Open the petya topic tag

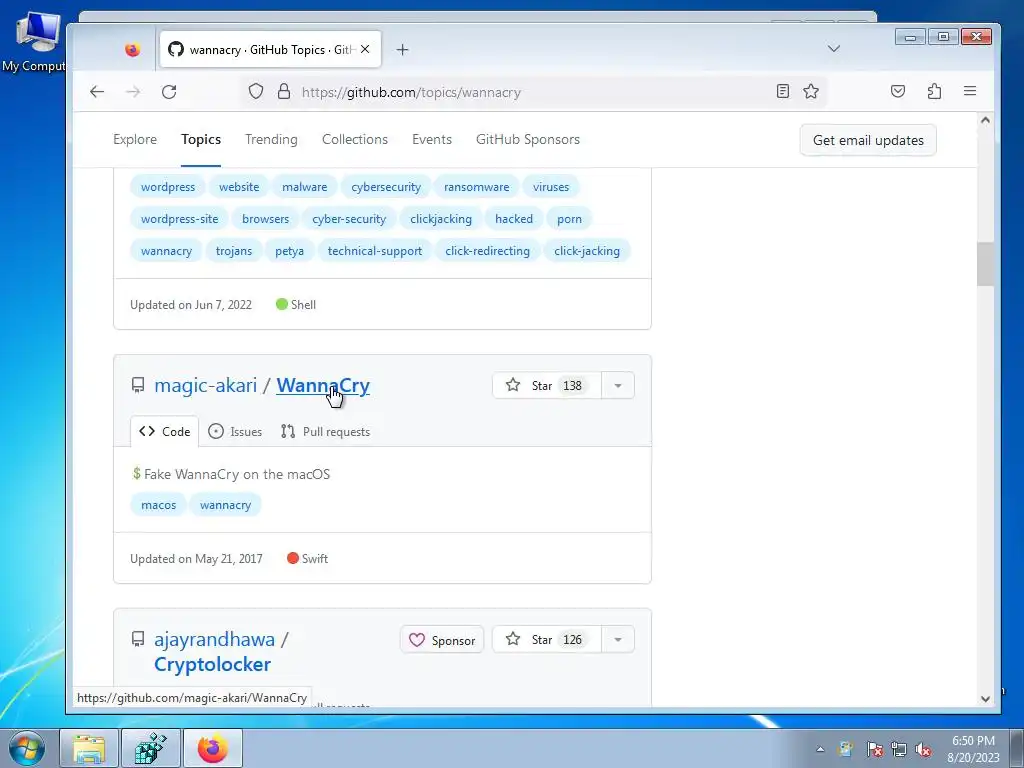289,251
